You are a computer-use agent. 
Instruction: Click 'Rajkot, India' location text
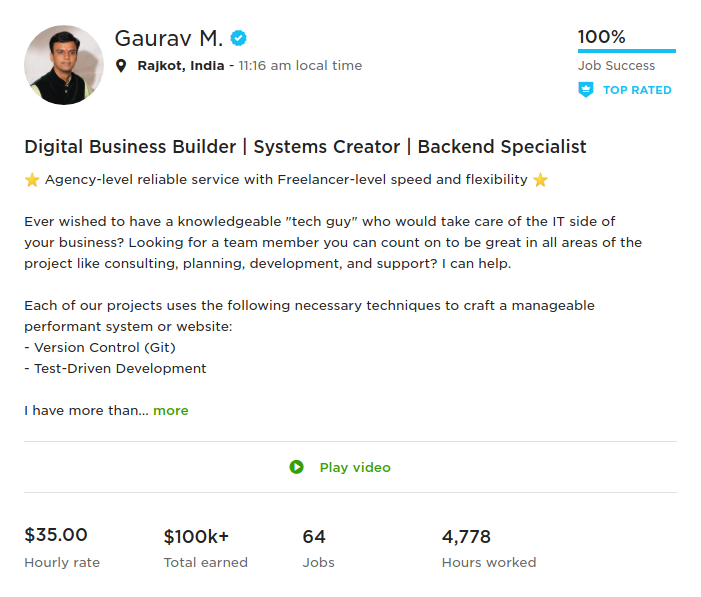click(x=181, y=66)
